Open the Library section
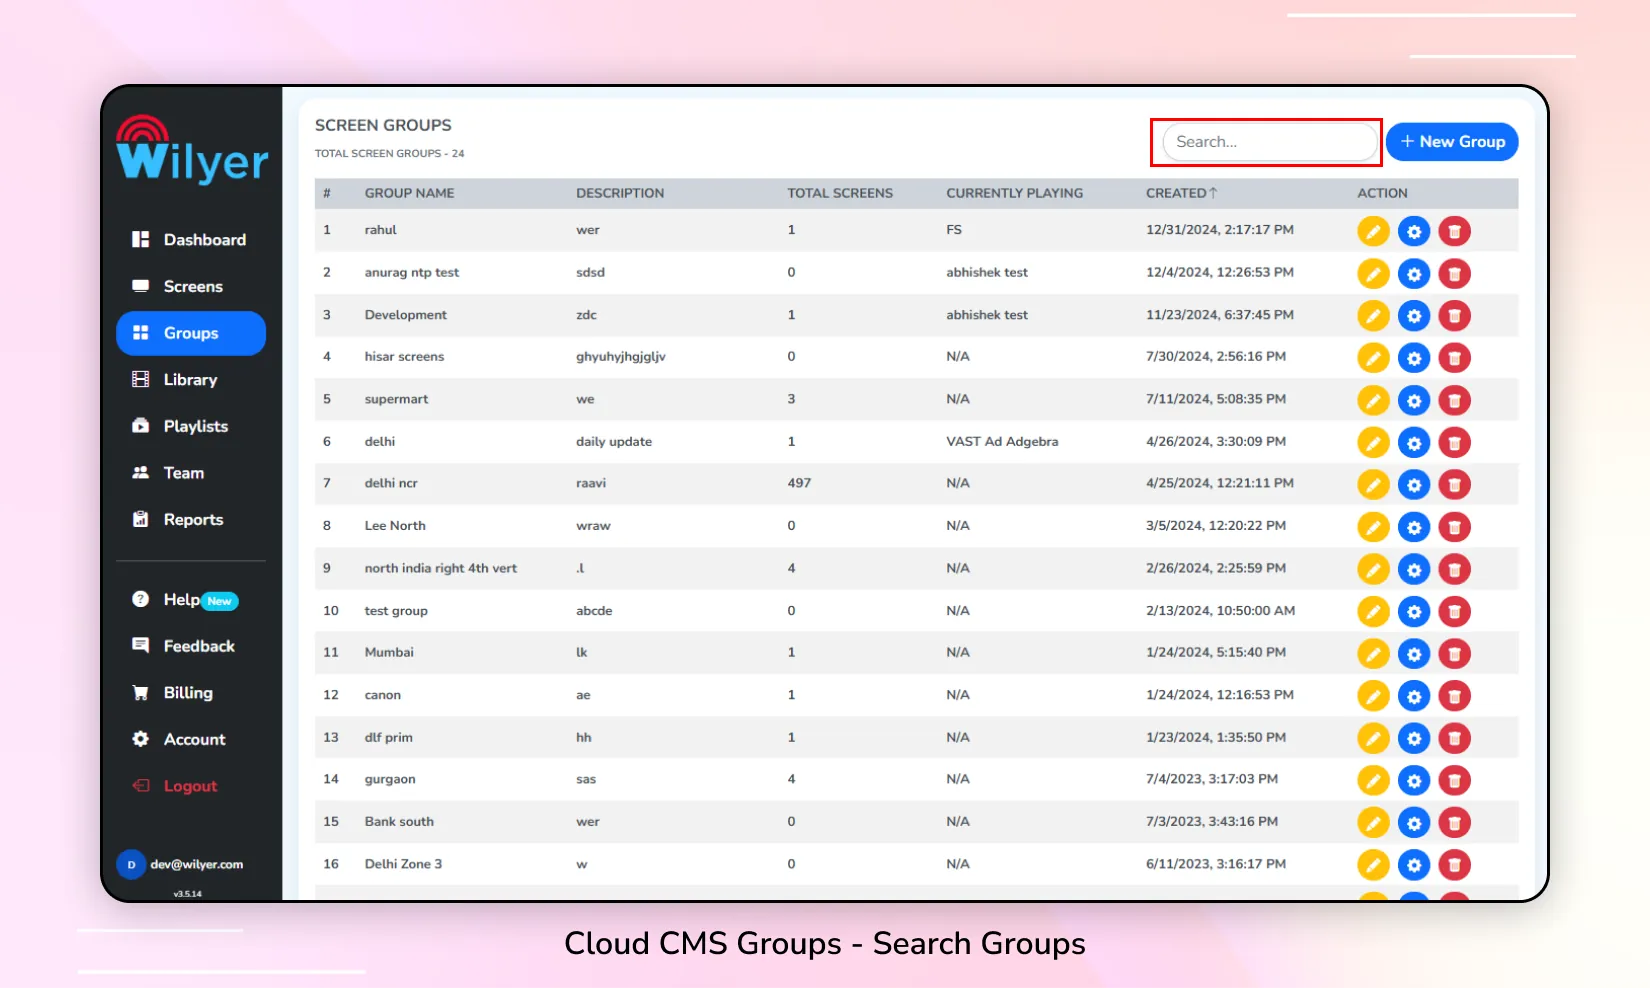Screen dimensions: 1650x988 pyautogui.click(x=190, y=380)
